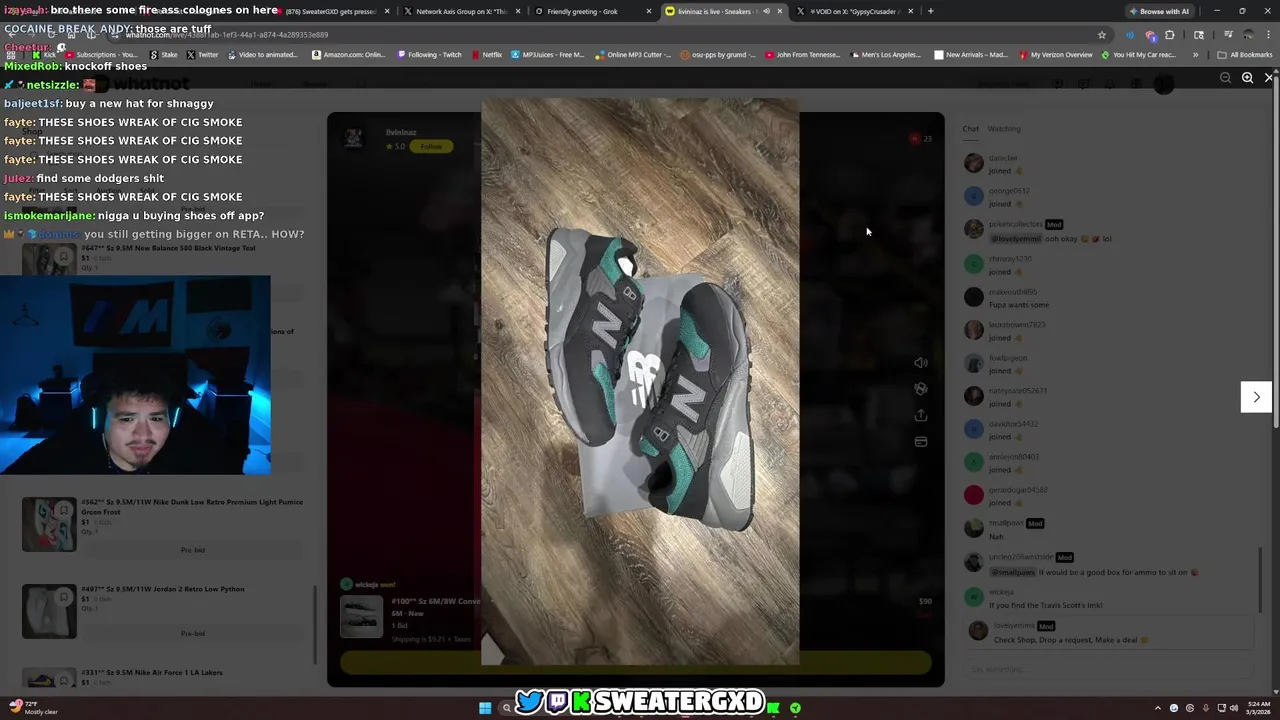Open the My Verizon Overview bookmark
The height and width of the screenshot is (720, 1280).
1055,55
